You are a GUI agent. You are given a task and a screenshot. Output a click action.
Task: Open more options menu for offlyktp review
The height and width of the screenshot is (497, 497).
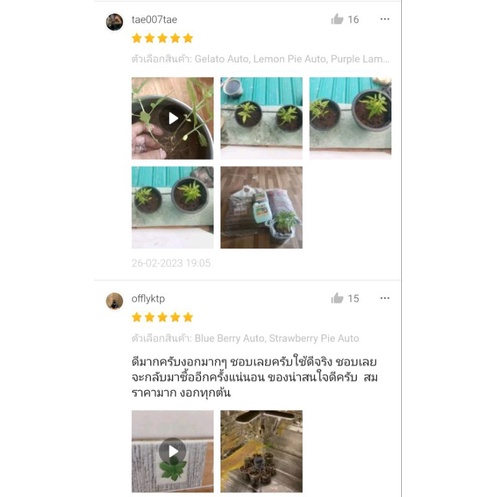pos(385,298)
